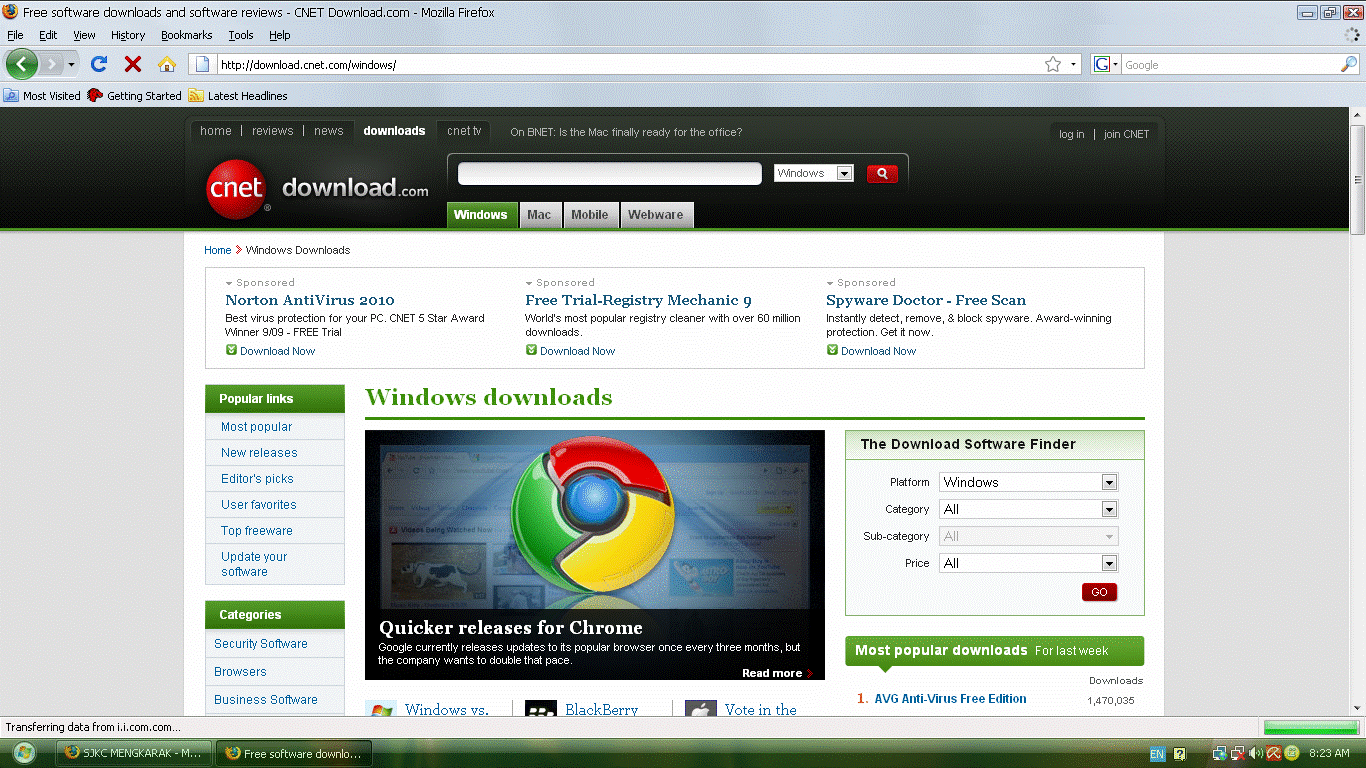The height and width of the screenshot is (768, 1366).
Task: Switch to the Mac tab
Action: coord(539,215)
